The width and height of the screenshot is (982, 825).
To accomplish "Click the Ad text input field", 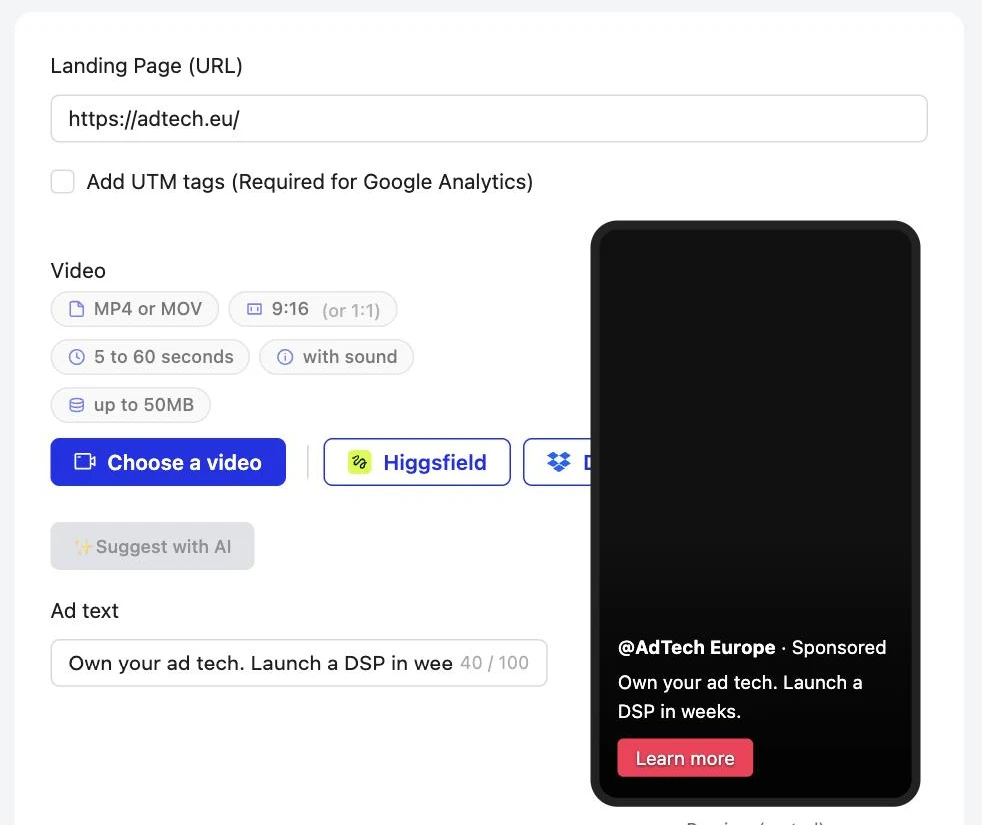I will coord(299,663).
